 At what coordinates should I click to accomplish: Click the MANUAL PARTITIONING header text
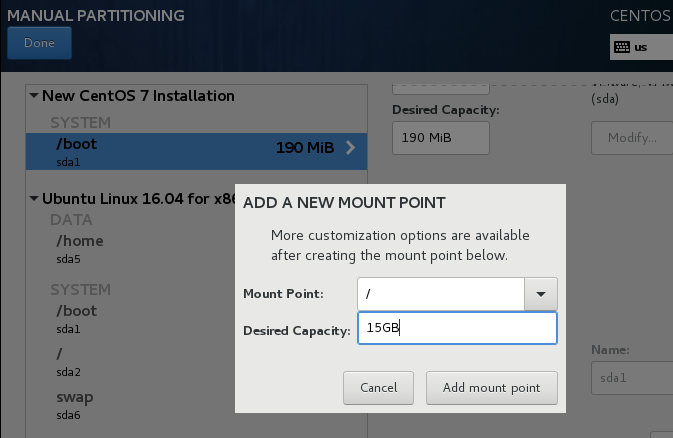(x=96, y=16)
